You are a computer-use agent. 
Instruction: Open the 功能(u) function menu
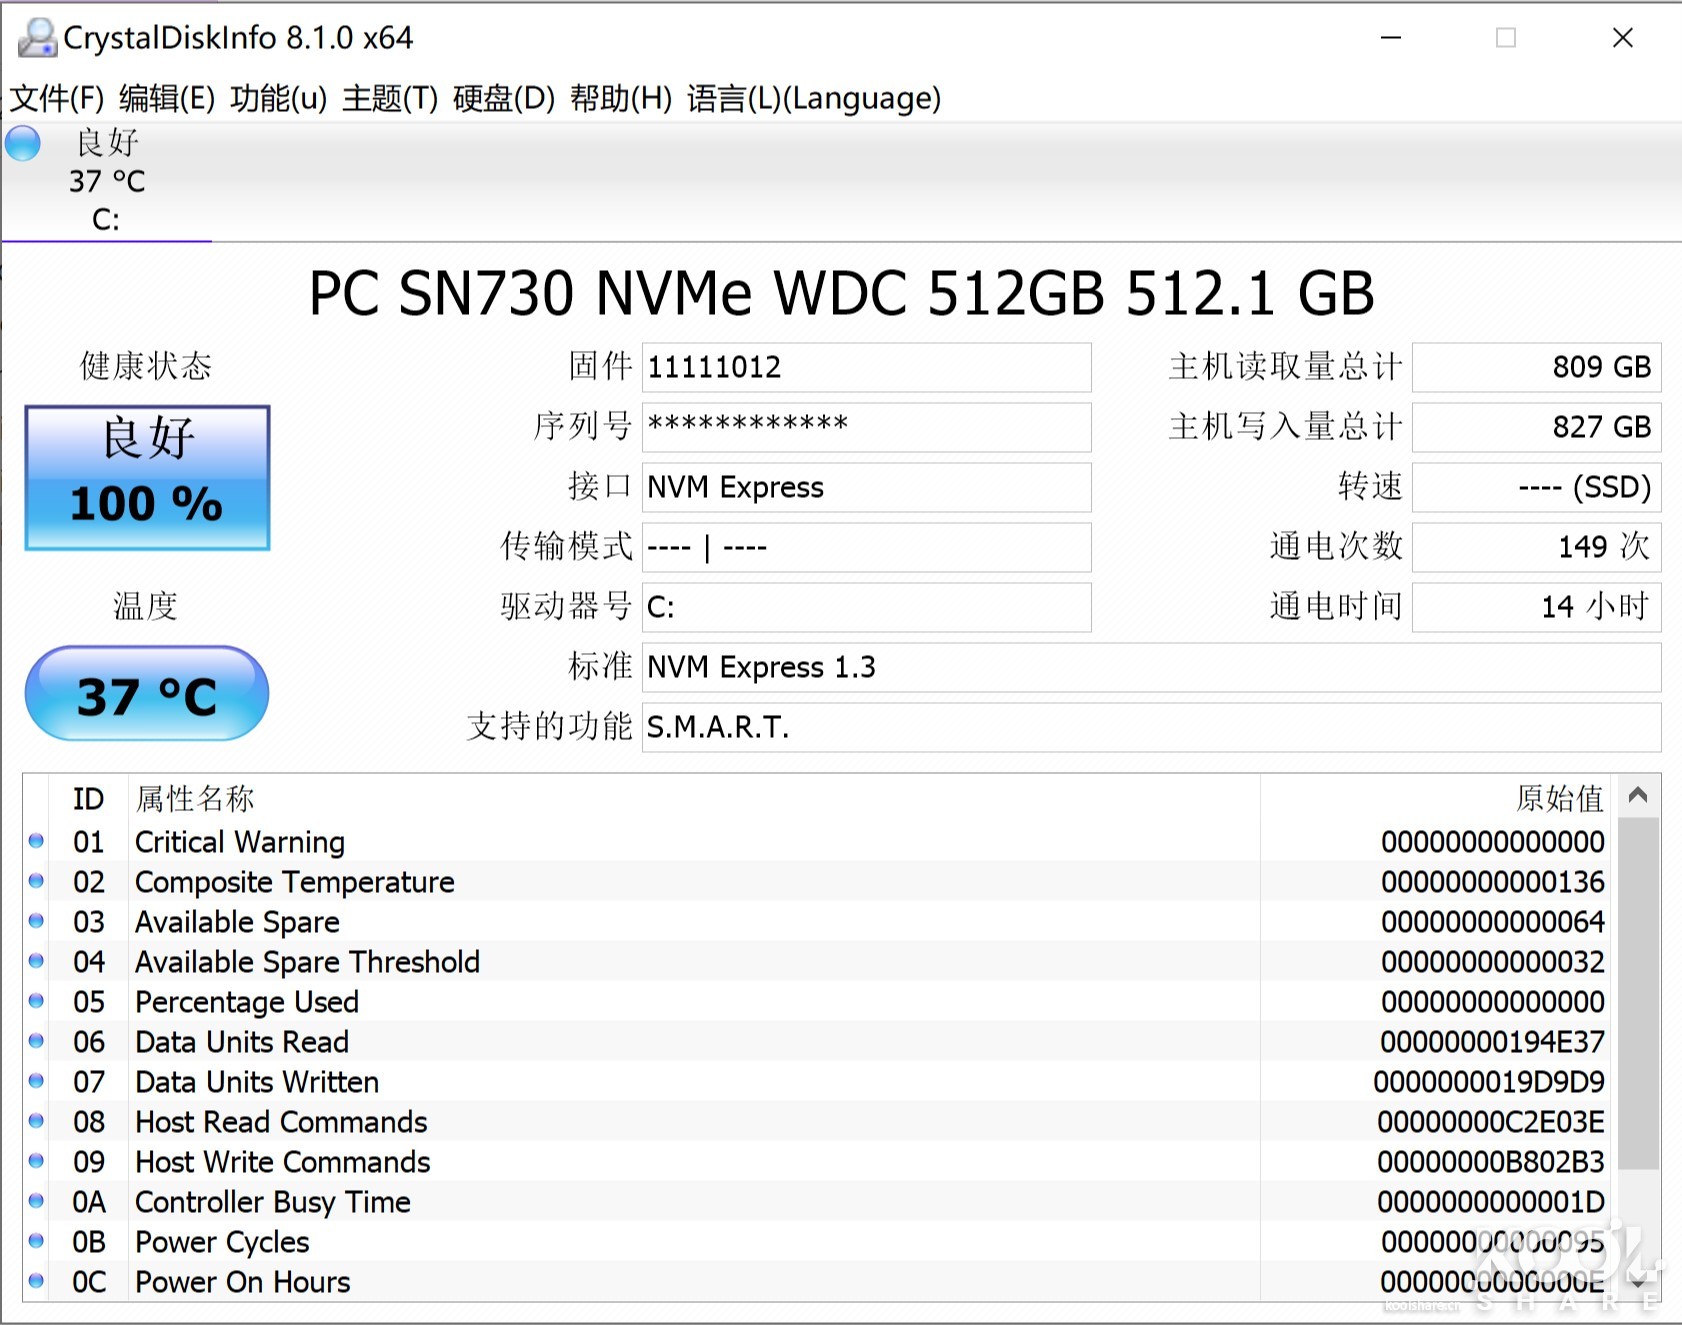(x=275, y=99)
